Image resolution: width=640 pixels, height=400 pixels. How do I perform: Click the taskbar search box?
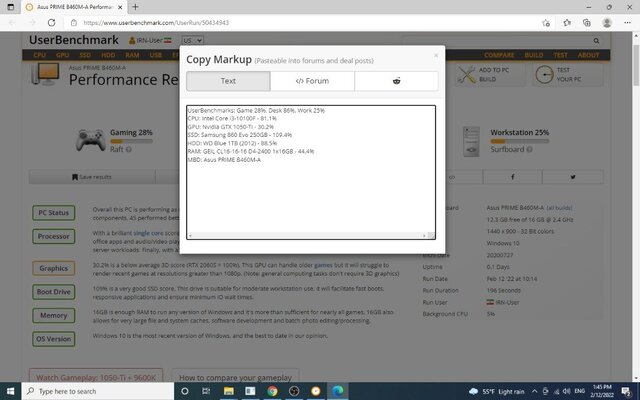point(98,391)
